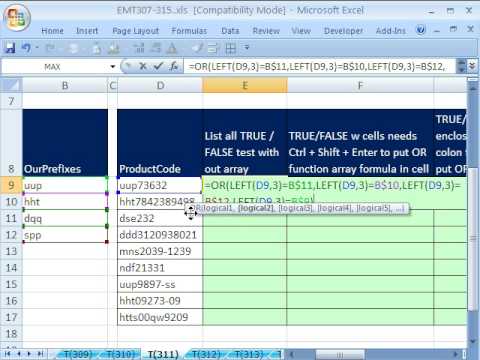This screenshot has width=480, height=360.
Task: Switch to sheet tab T(310)
Action: 121,354
